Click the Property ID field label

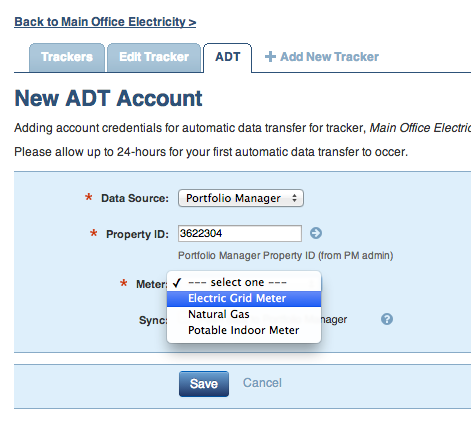tap(137, 234)
